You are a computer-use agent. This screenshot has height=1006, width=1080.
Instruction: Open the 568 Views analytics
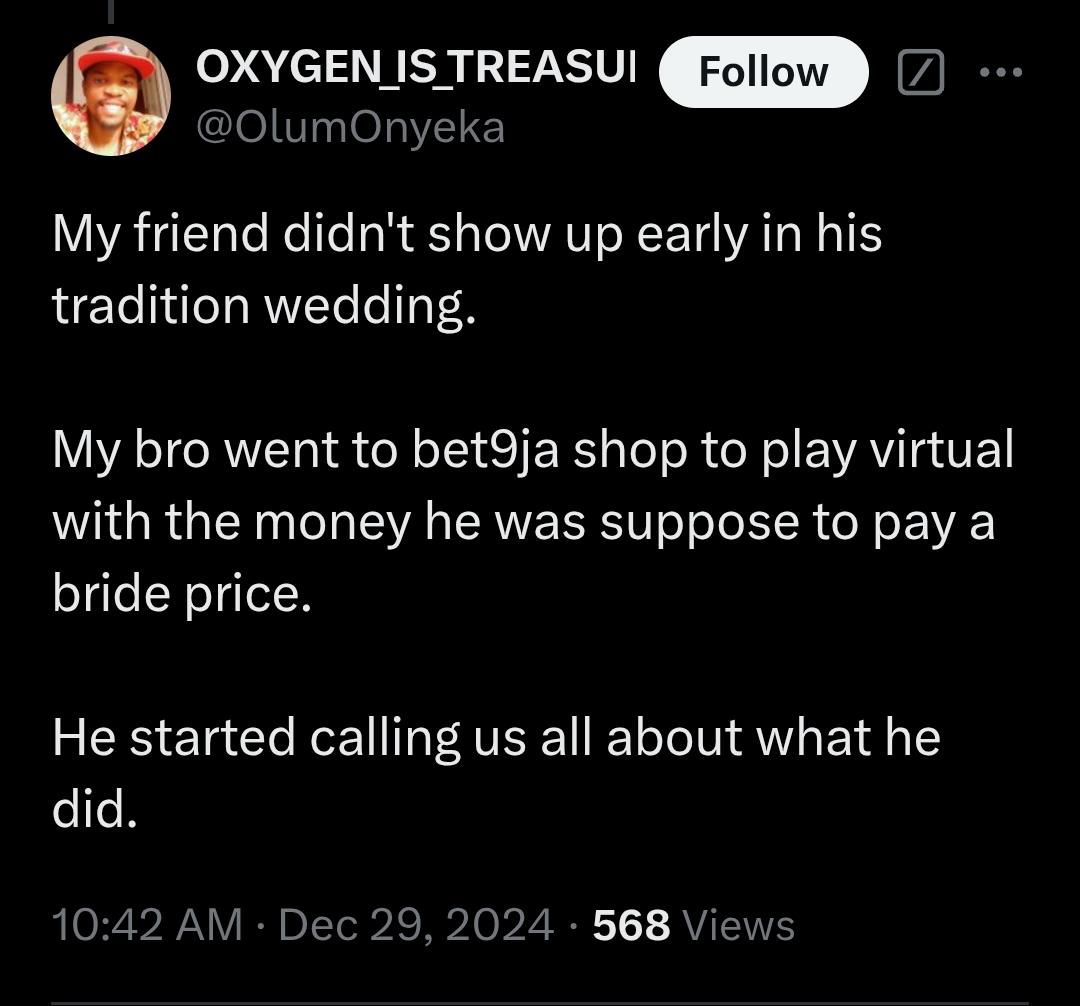(693, 925)
